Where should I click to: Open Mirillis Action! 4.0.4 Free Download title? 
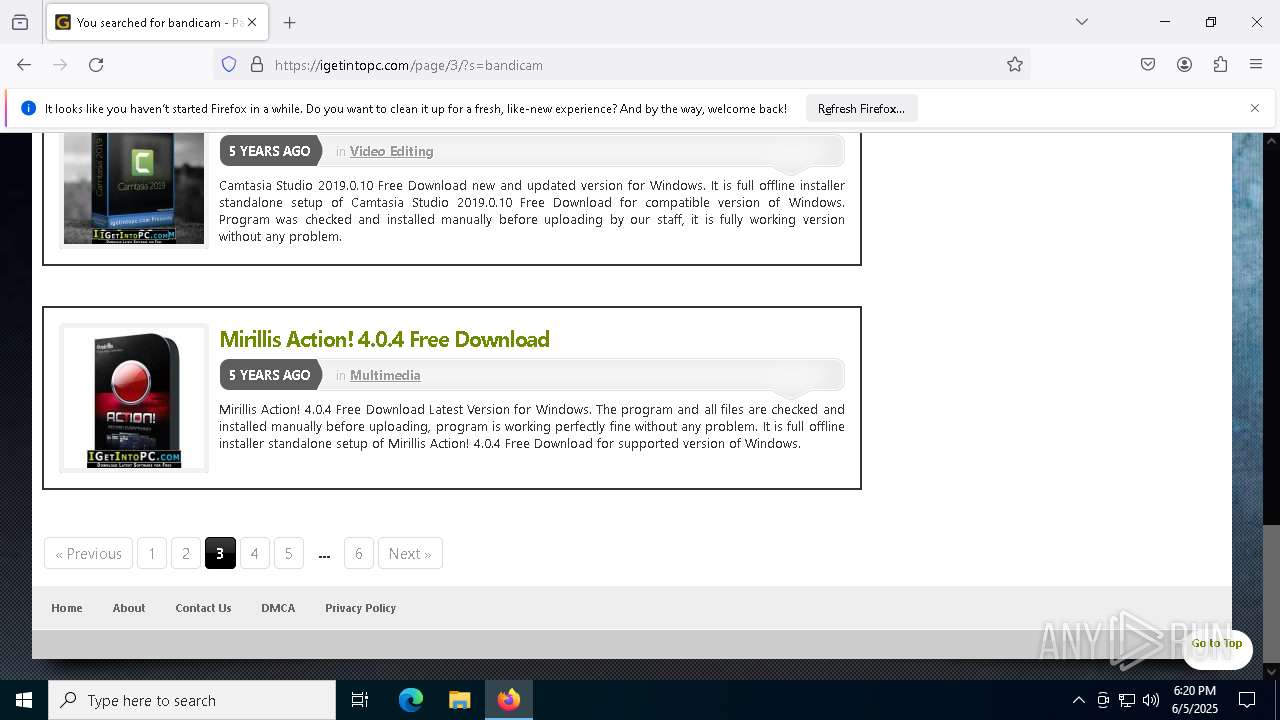point(384,339)
